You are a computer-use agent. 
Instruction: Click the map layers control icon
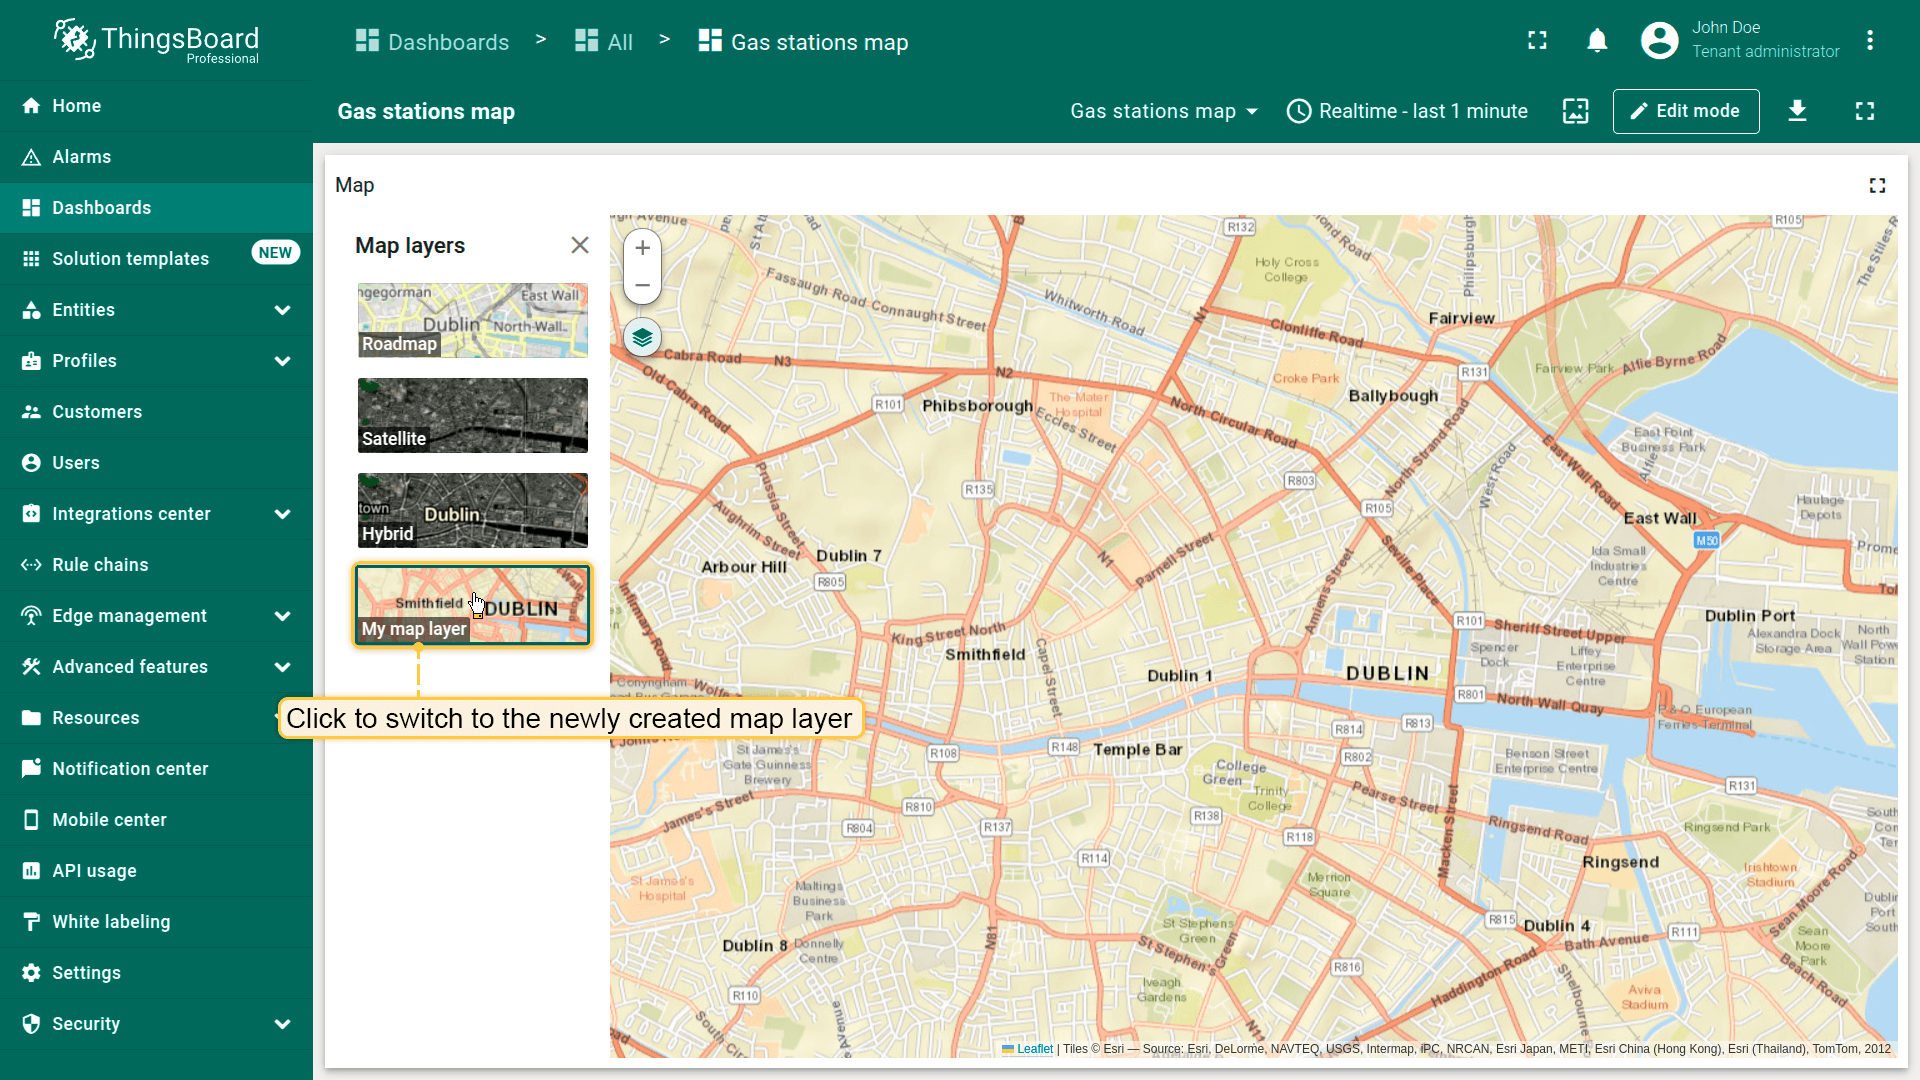pyautogui.click(x=642, y=338)
